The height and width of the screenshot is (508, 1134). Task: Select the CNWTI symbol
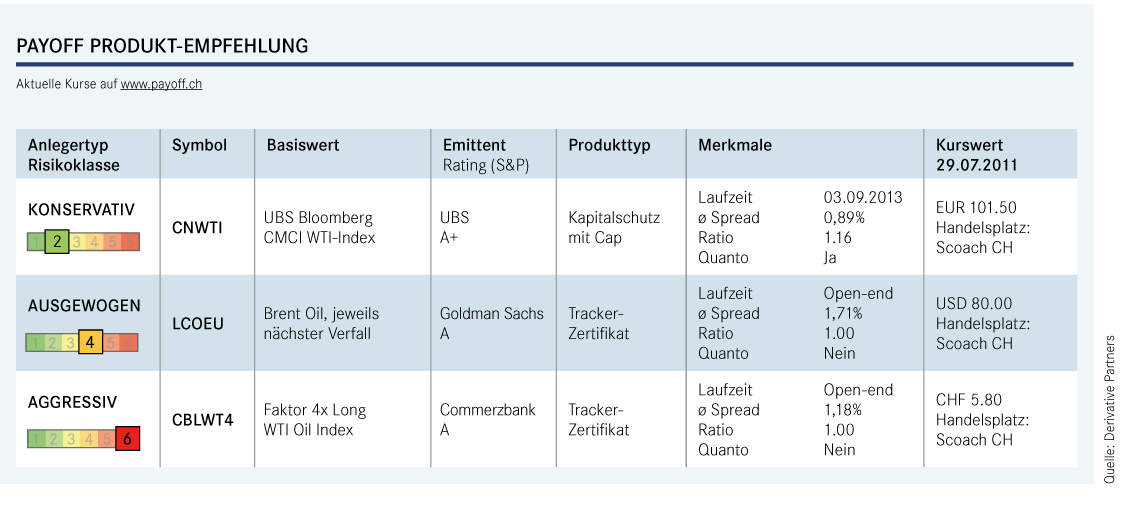coord(197,228)
